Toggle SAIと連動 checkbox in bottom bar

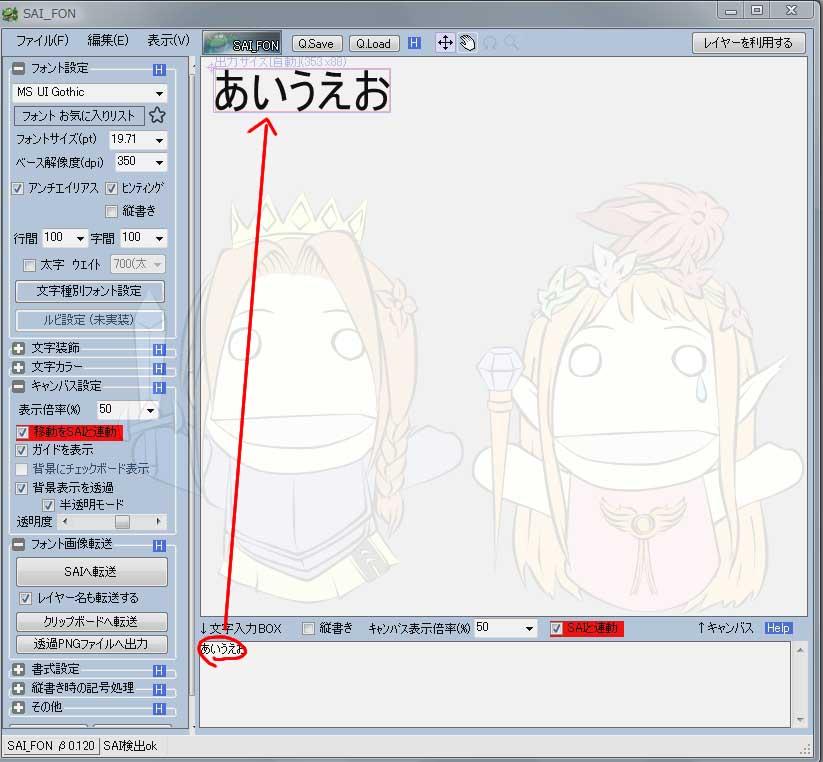(556, 628)
